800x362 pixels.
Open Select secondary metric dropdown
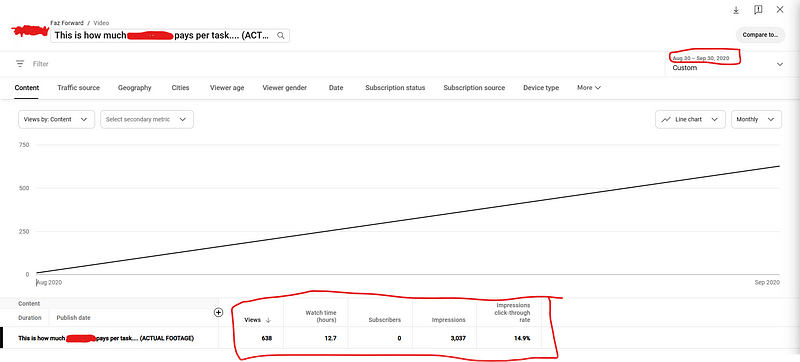[147, 119]
